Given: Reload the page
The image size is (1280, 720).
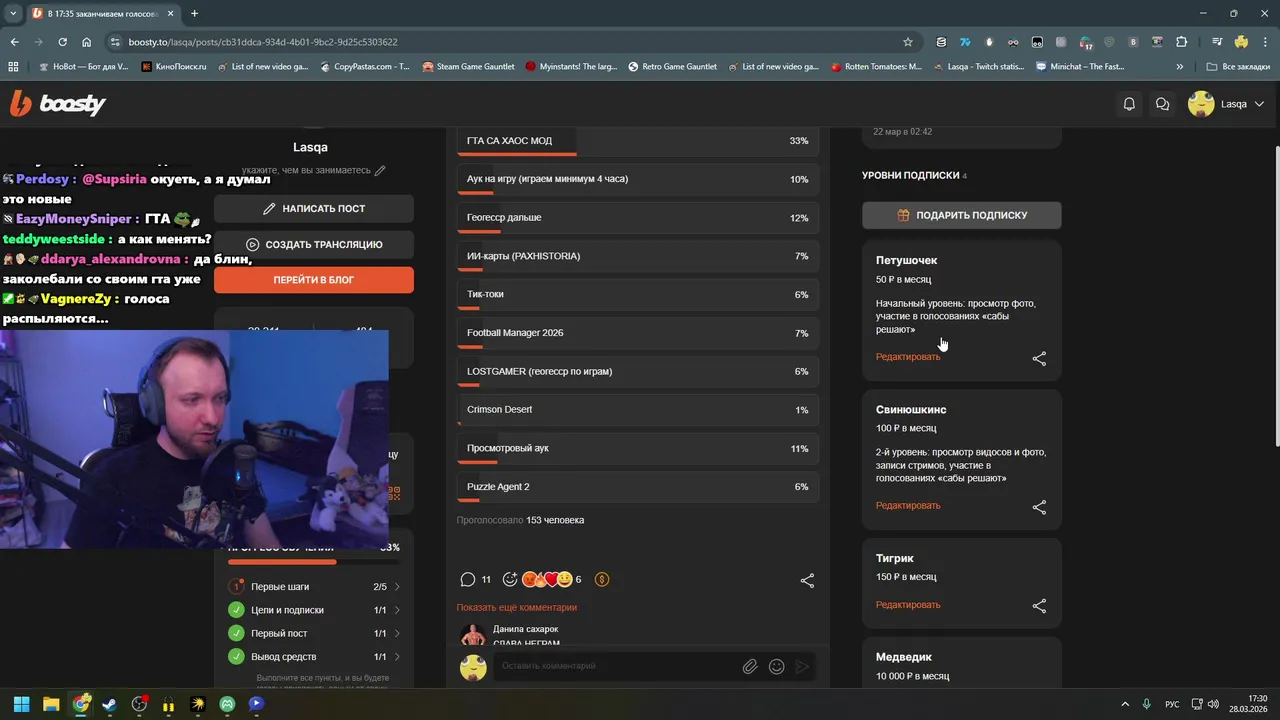Looking at the screenshot, I should click(62, 42).
